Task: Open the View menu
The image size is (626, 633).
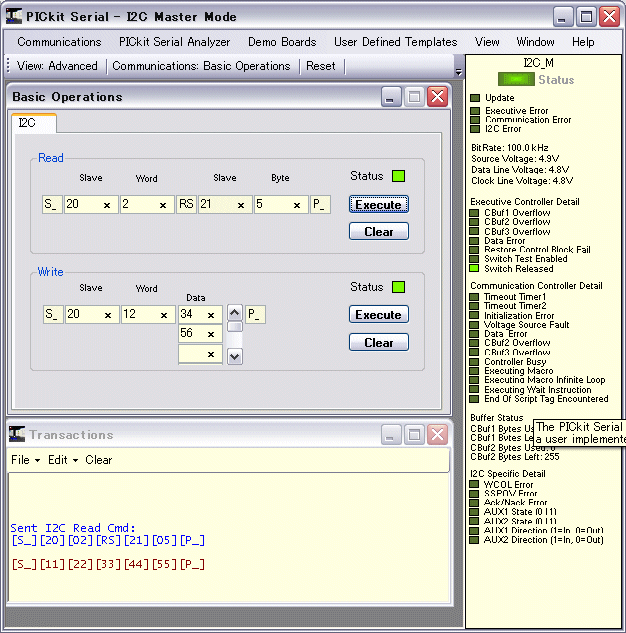Action: point(487,42)
